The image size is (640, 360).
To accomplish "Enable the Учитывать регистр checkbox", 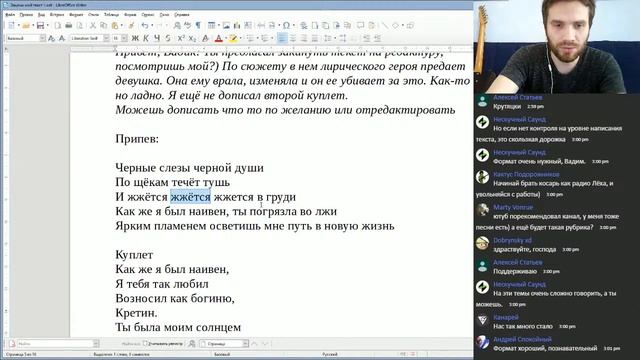I will pyautogui.click(x=145, y=344).
